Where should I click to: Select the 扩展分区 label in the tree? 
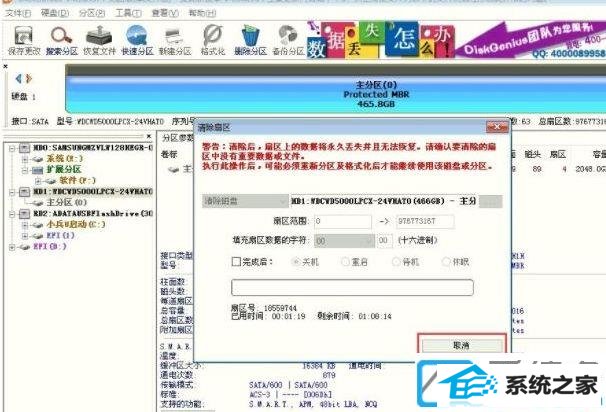coord(64,169)
